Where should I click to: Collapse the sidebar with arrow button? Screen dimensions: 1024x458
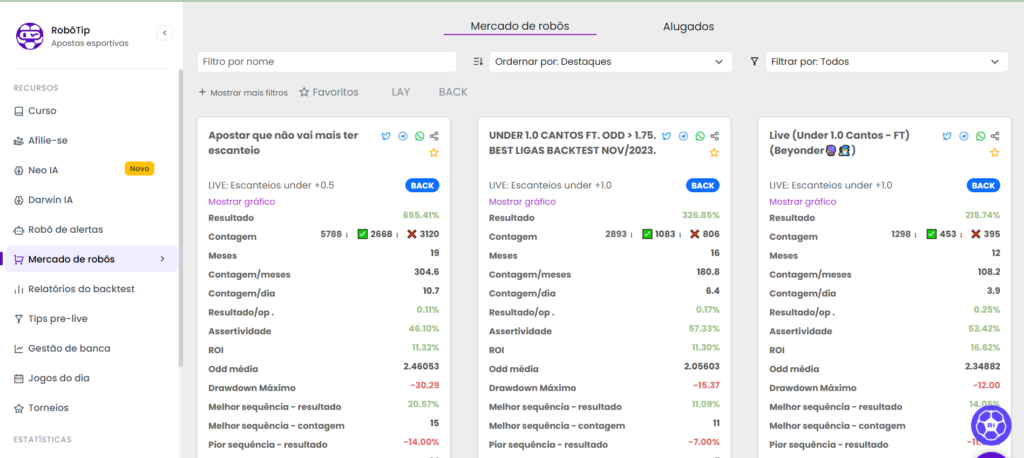(165, 33)
